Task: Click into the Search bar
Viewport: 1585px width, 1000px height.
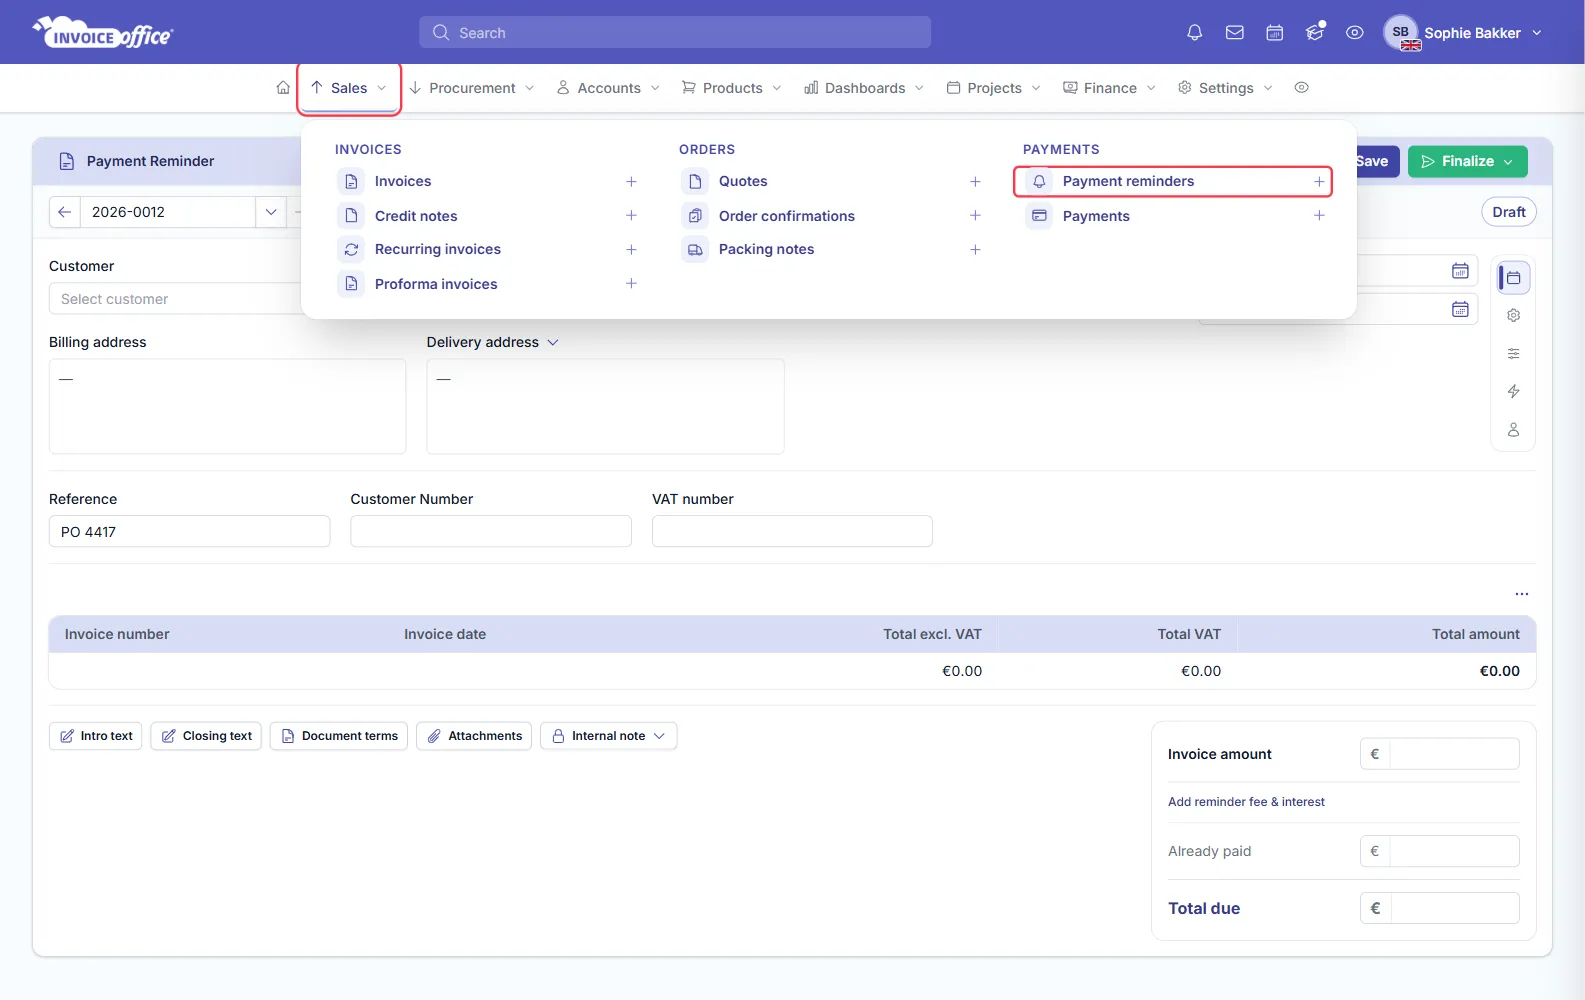Action: (x=675, y=33)
